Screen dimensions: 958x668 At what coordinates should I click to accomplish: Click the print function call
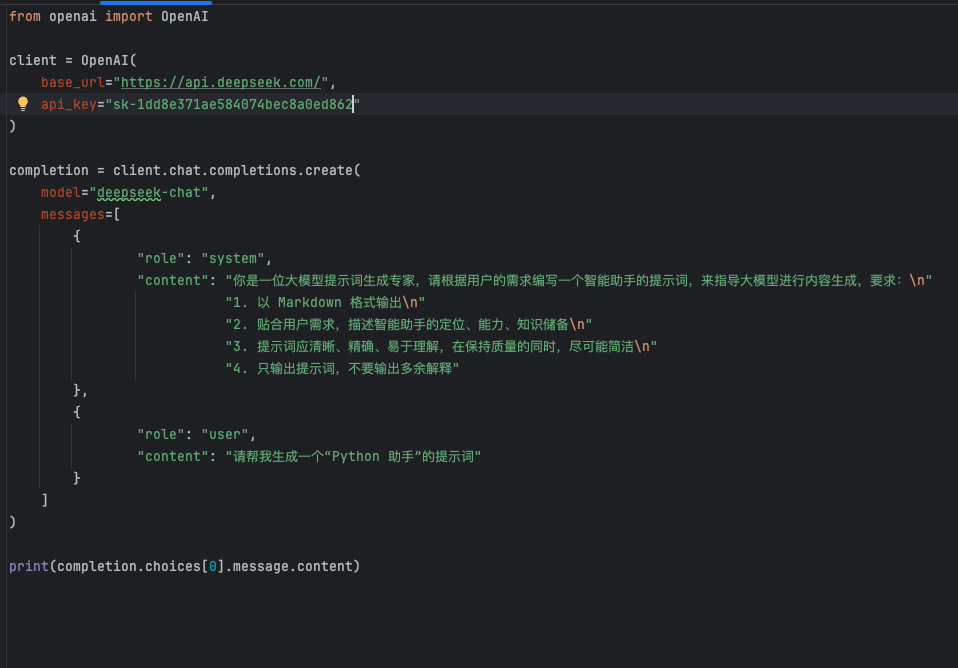point(29,567)
